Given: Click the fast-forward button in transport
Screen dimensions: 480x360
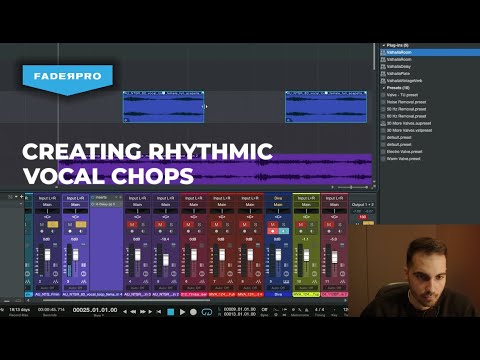Looking at the screenshot, I should [143, 312].
